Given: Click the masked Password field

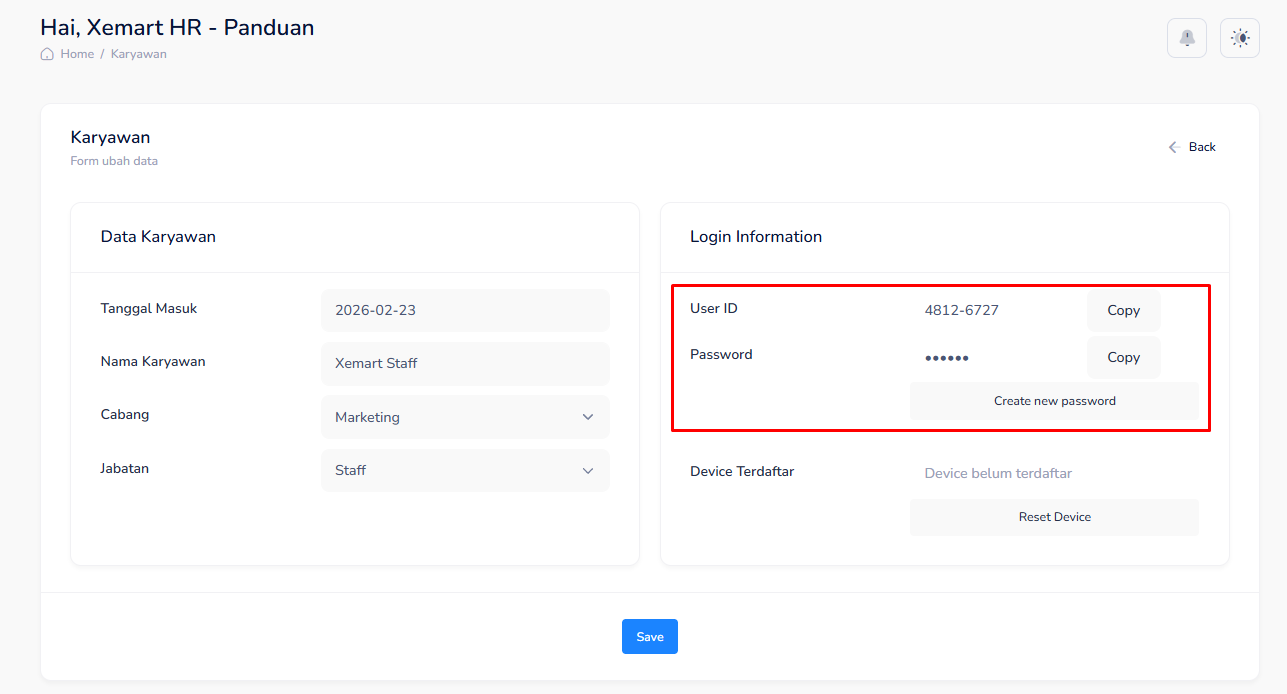Looking at the screenshot, I should click(947, 358).
